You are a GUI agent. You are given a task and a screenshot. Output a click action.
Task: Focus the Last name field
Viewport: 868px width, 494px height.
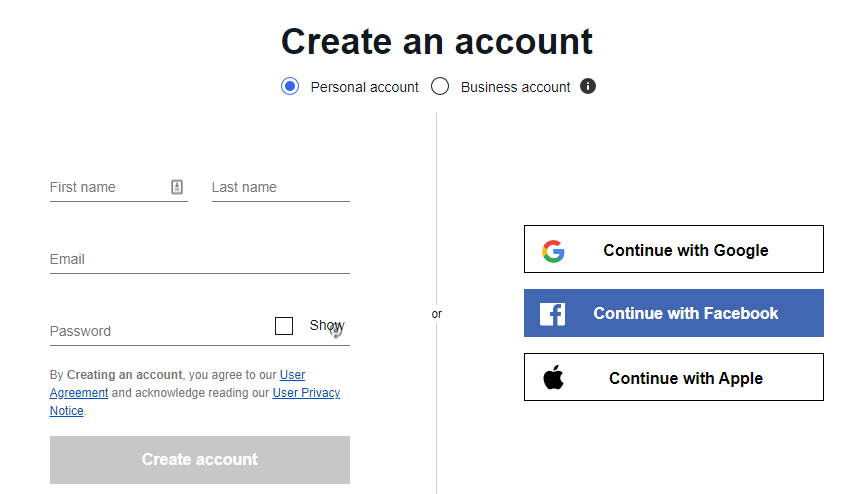tap(281, 188)
